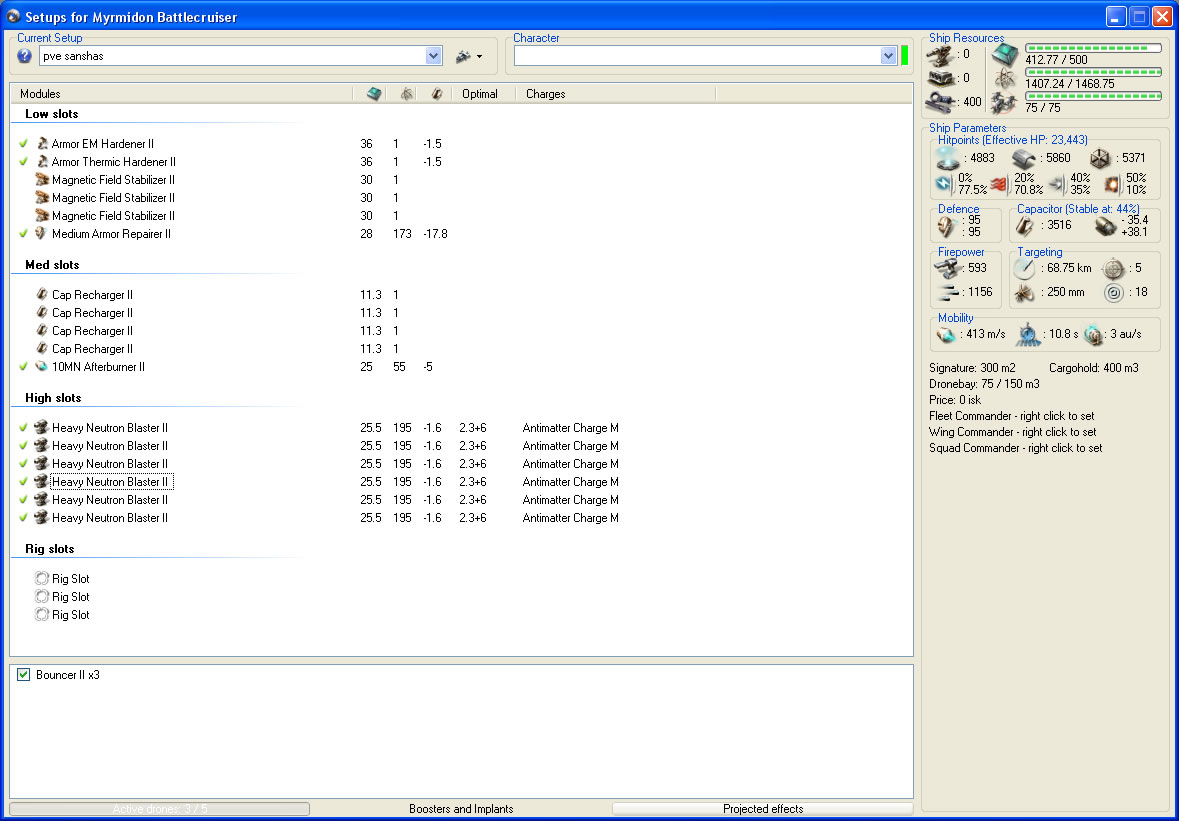Click the CPU icon in Ship Resources
This screenshot has width=1179, height=821.
[1005, 55]
